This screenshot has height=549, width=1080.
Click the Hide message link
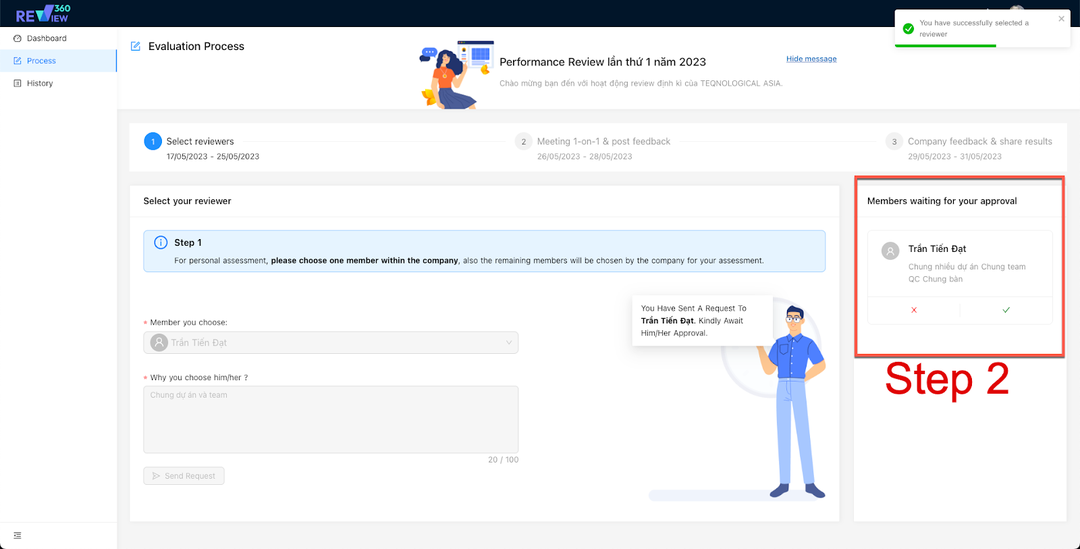click(x=811, y=59)
